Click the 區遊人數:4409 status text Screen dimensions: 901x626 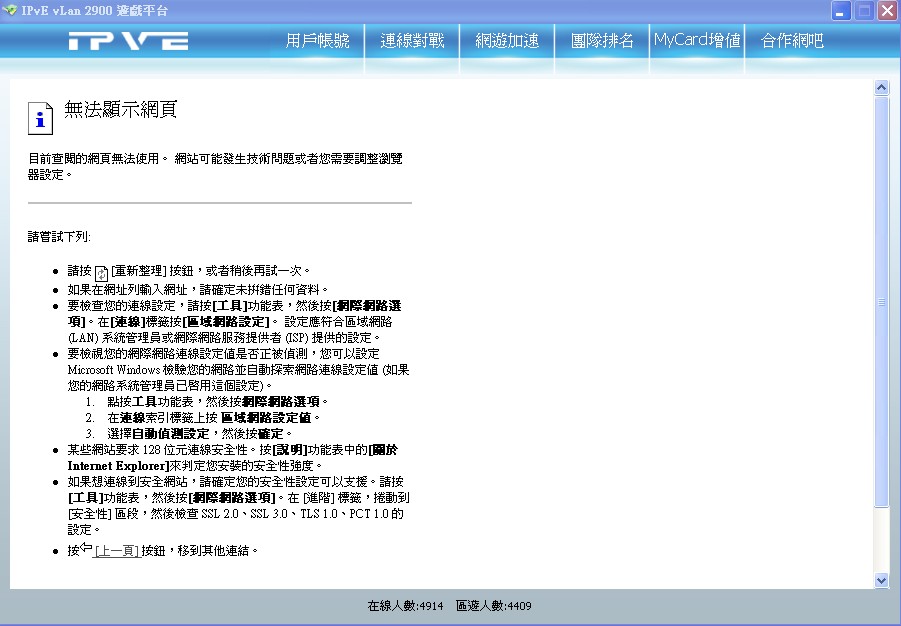click(x=494, y=605)
